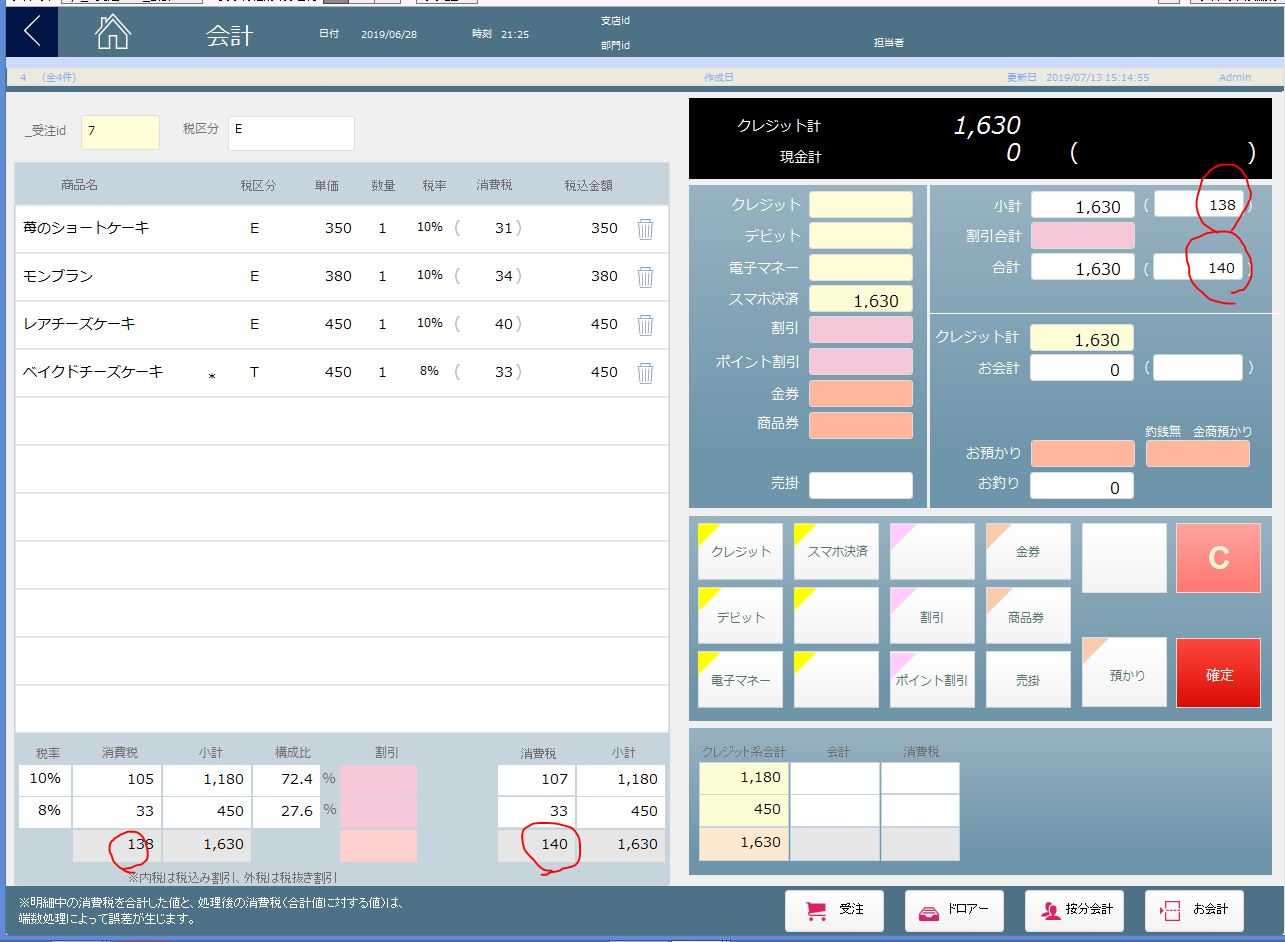Image resolution: width=1285 pixels, height=942 pixels.
Task: Select the ベイクドチーズケーキ product name
Action: point(93,372)
